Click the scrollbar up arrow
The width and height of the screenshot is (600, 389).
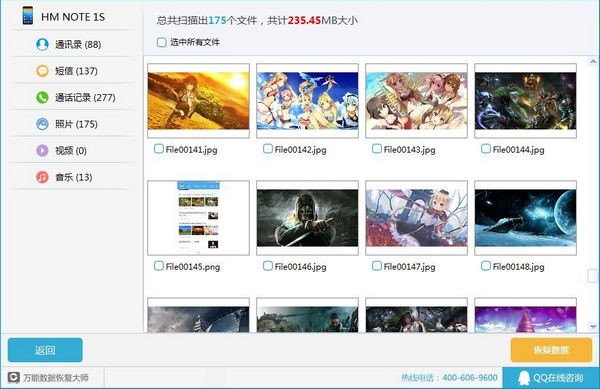pos(593,61)
